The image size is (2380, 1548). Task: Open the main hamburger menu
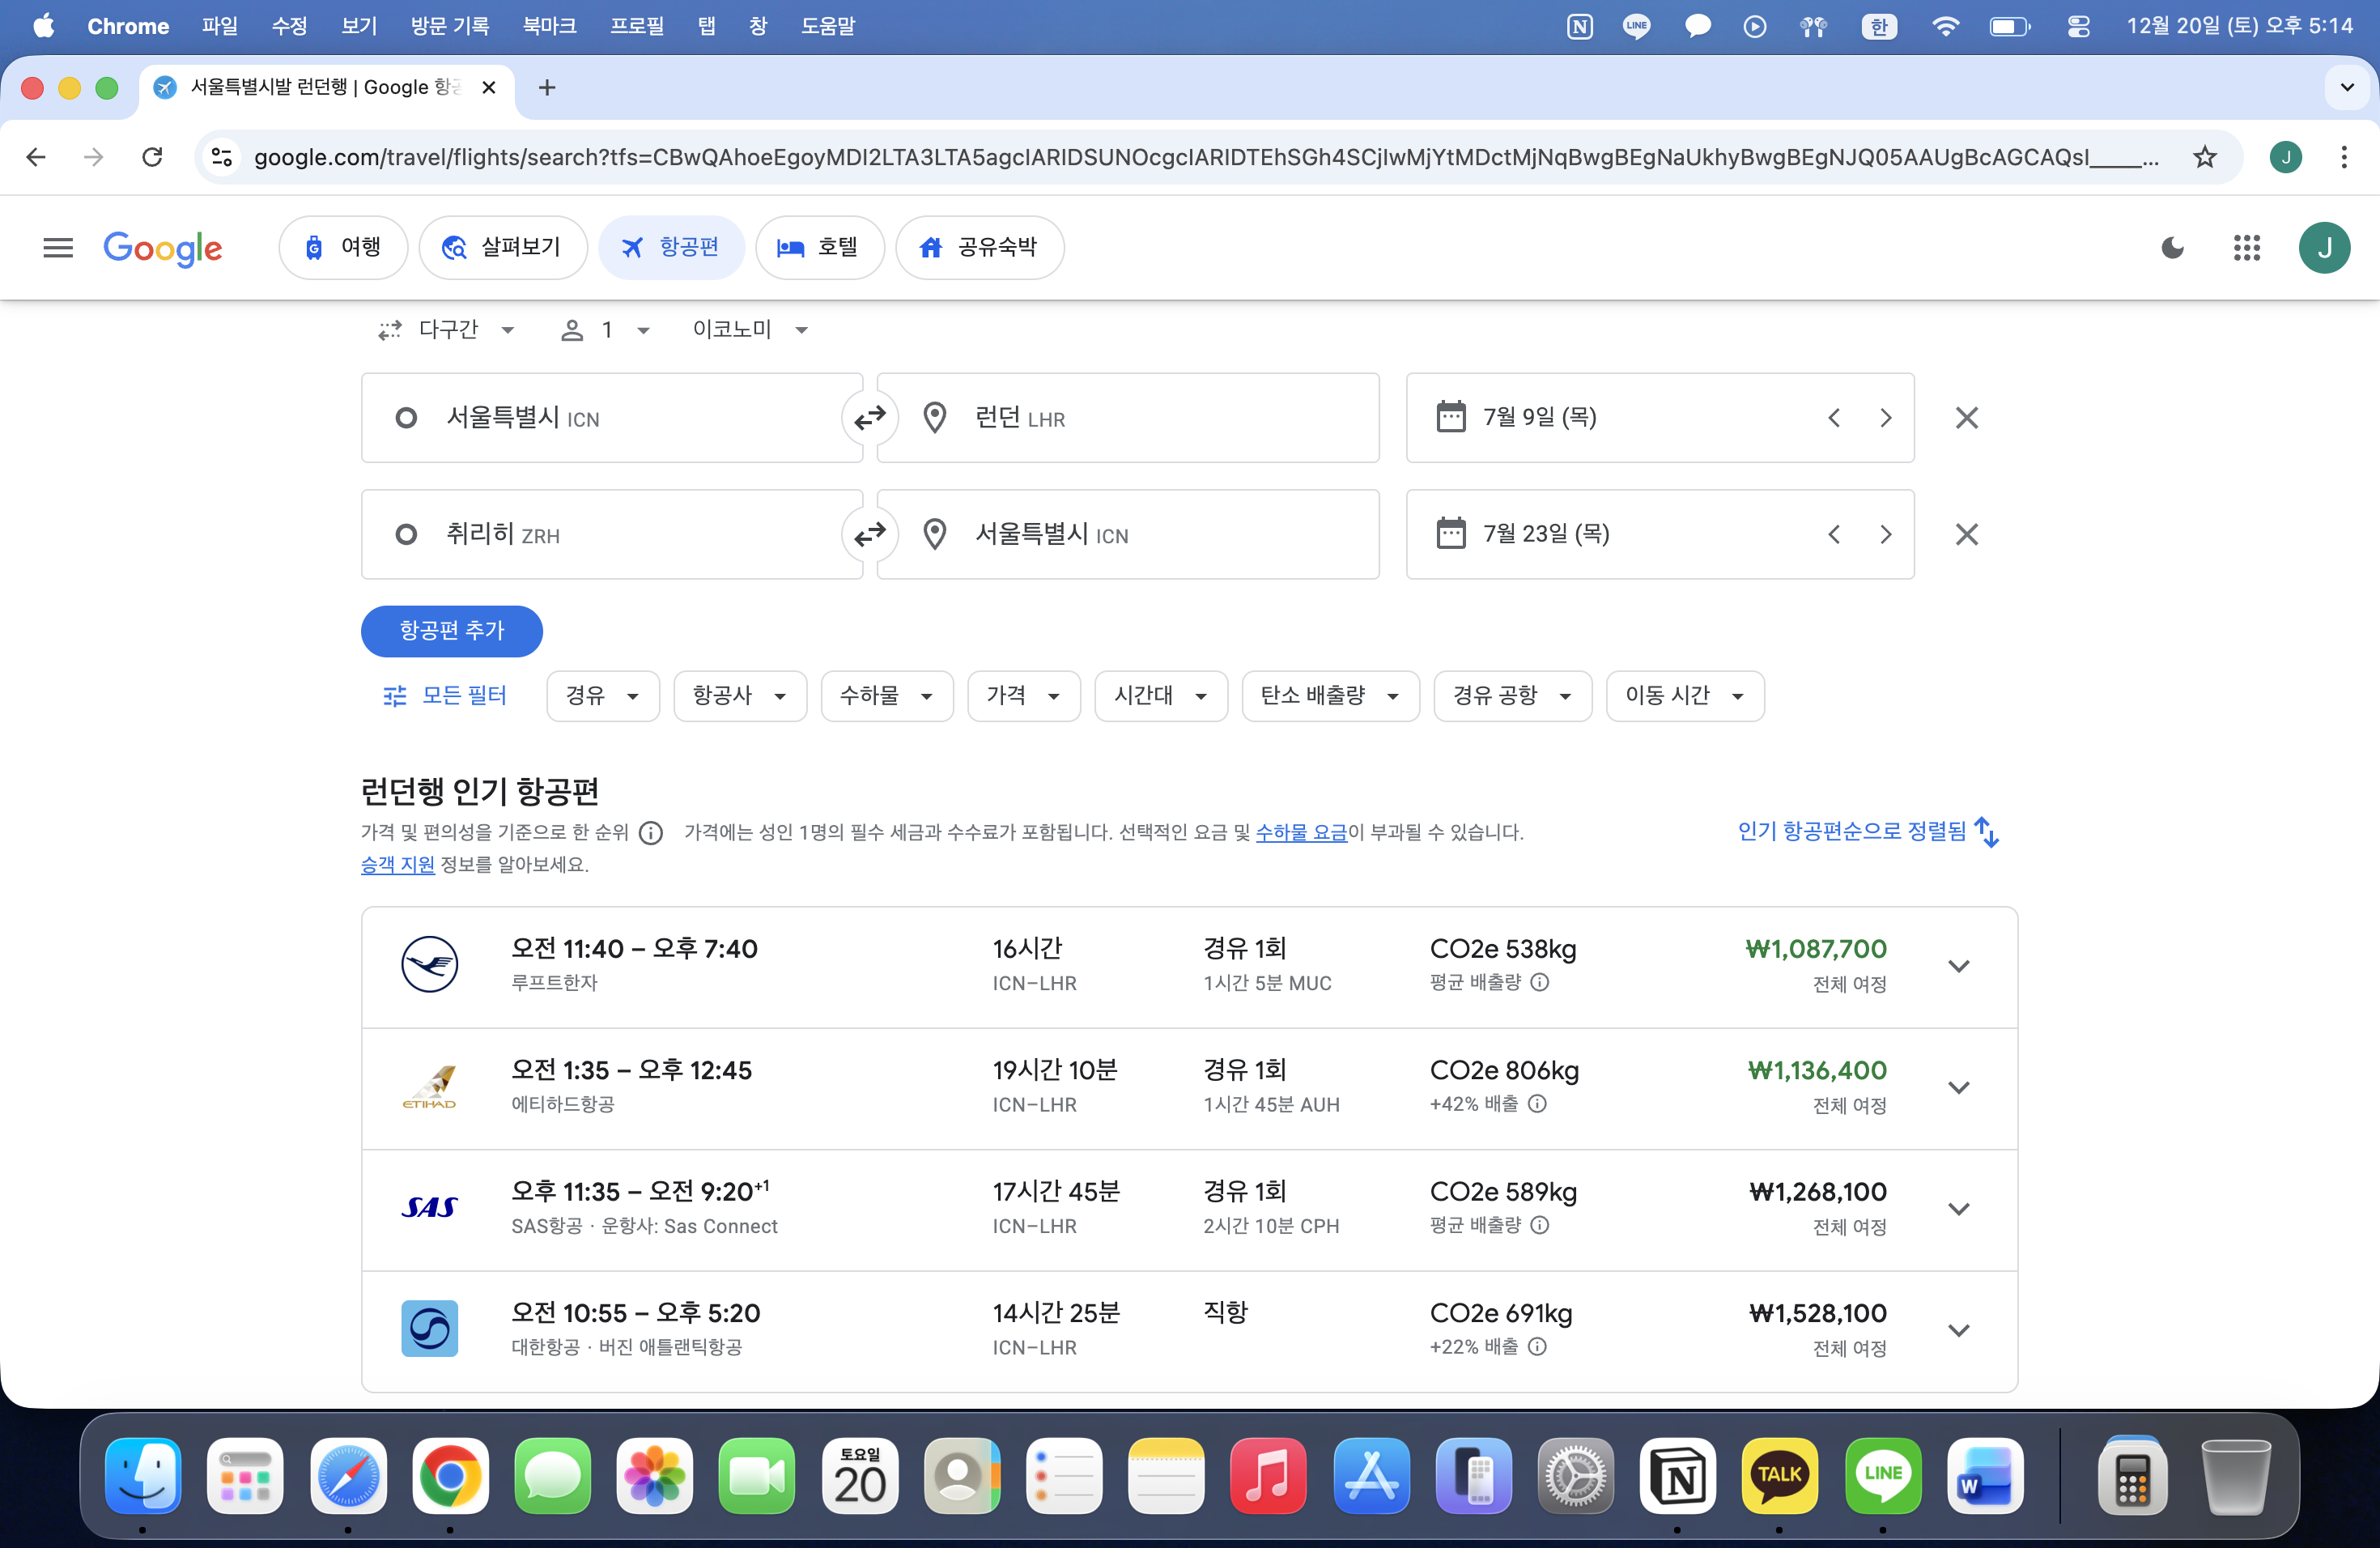58,247
